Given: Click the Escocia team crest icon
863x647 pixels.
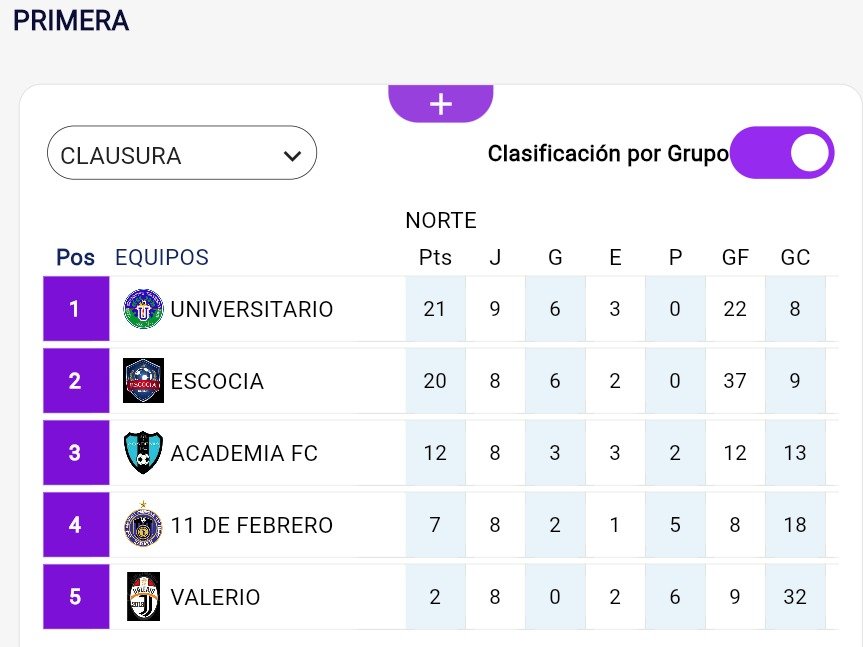Looking at the screenshot, I should click(x=143, y=381).
